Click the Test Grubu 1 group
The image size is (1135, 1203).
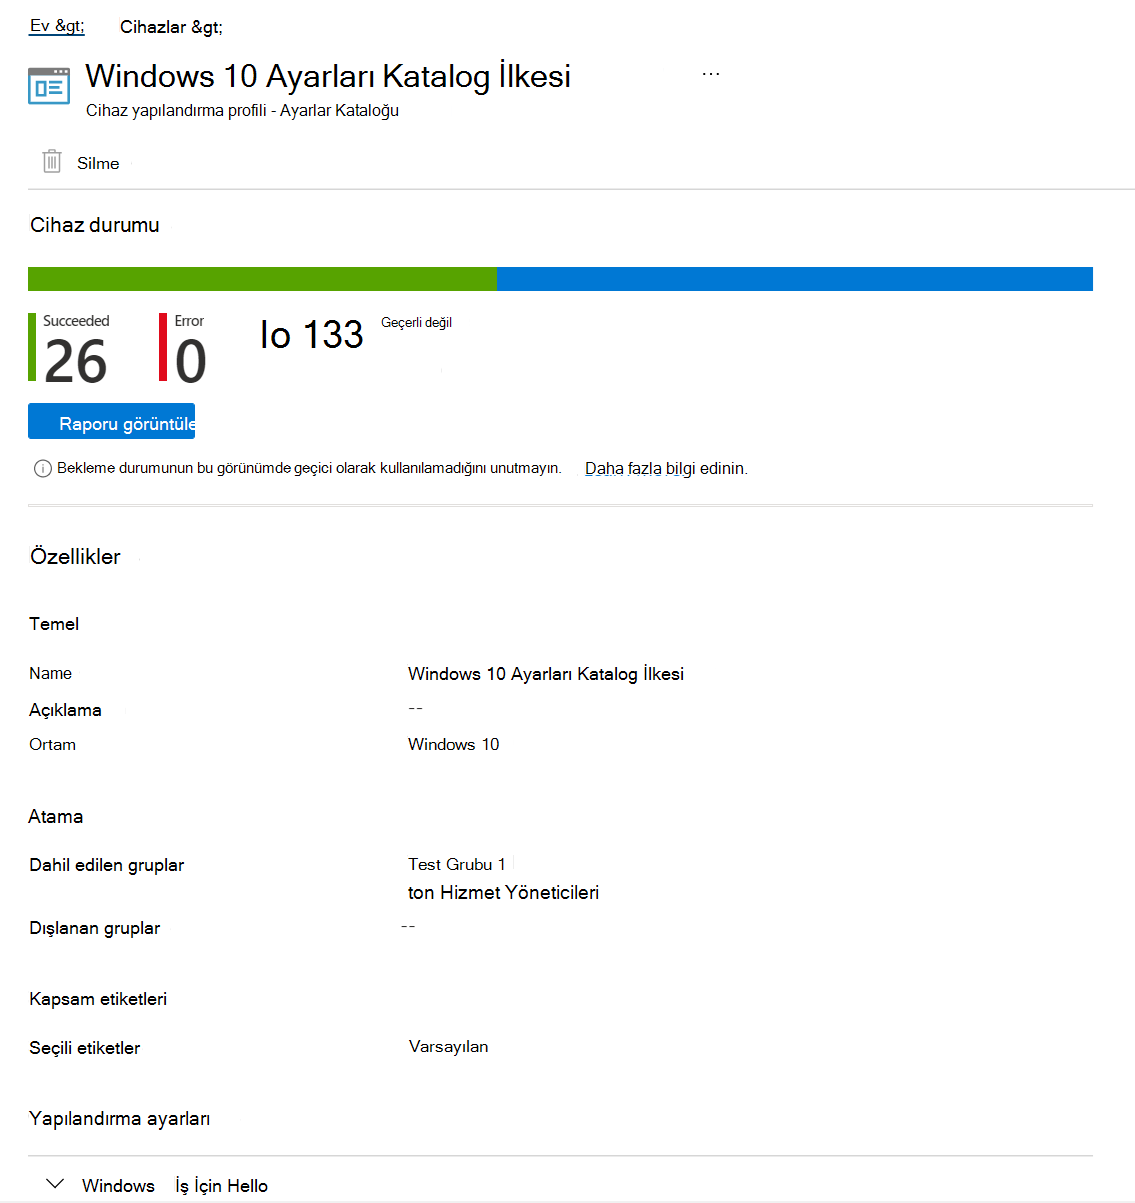click(x=457, y=864)
